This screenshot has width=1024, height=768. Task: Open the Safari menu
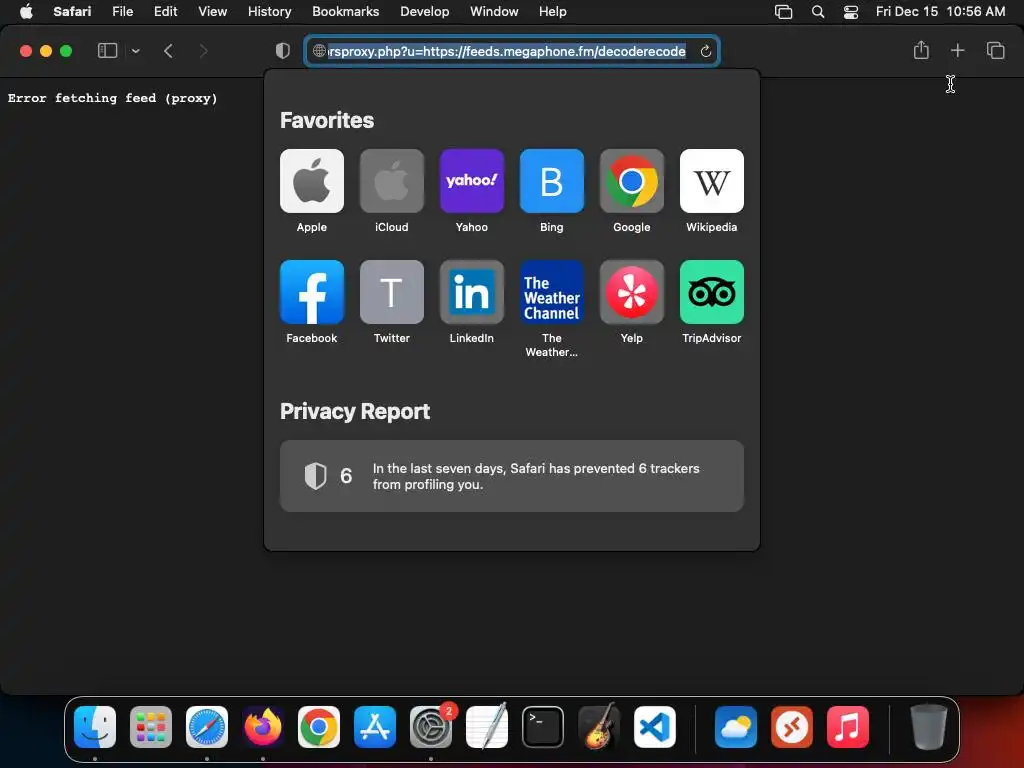(x=72, y=11)
